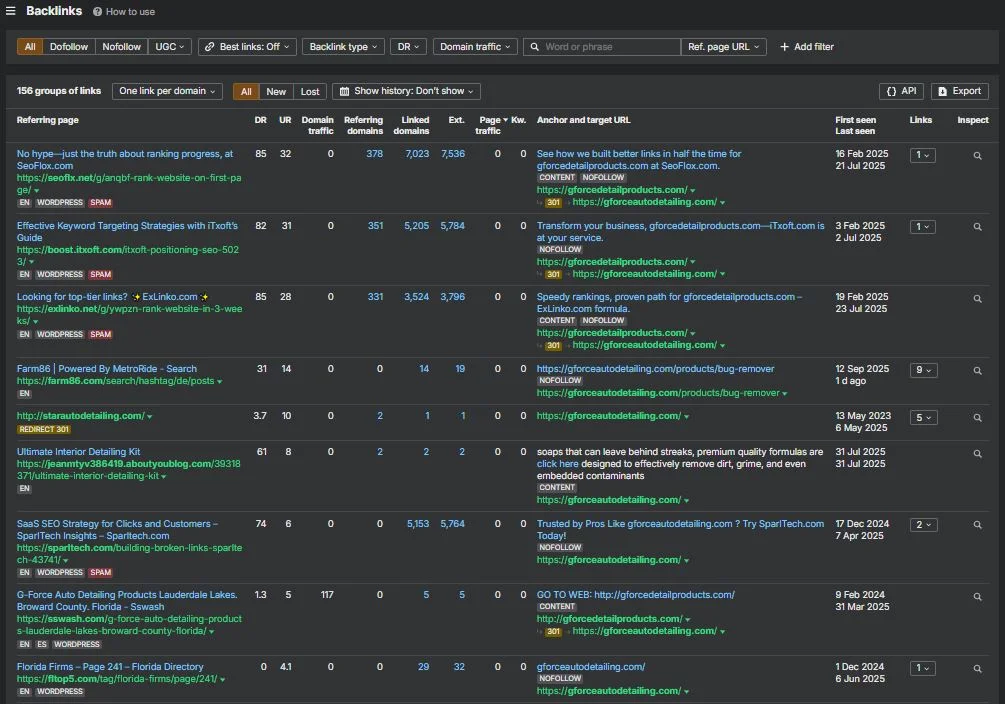Inspect the boost.itxoft.com backlink row
1005x704 pixels.
[977, 227]
